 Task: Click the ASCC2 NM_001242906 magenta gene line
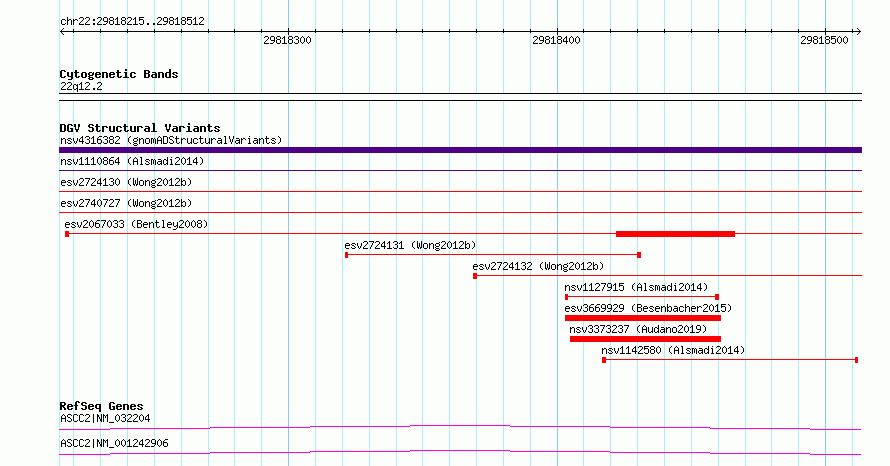click(460, 452)
